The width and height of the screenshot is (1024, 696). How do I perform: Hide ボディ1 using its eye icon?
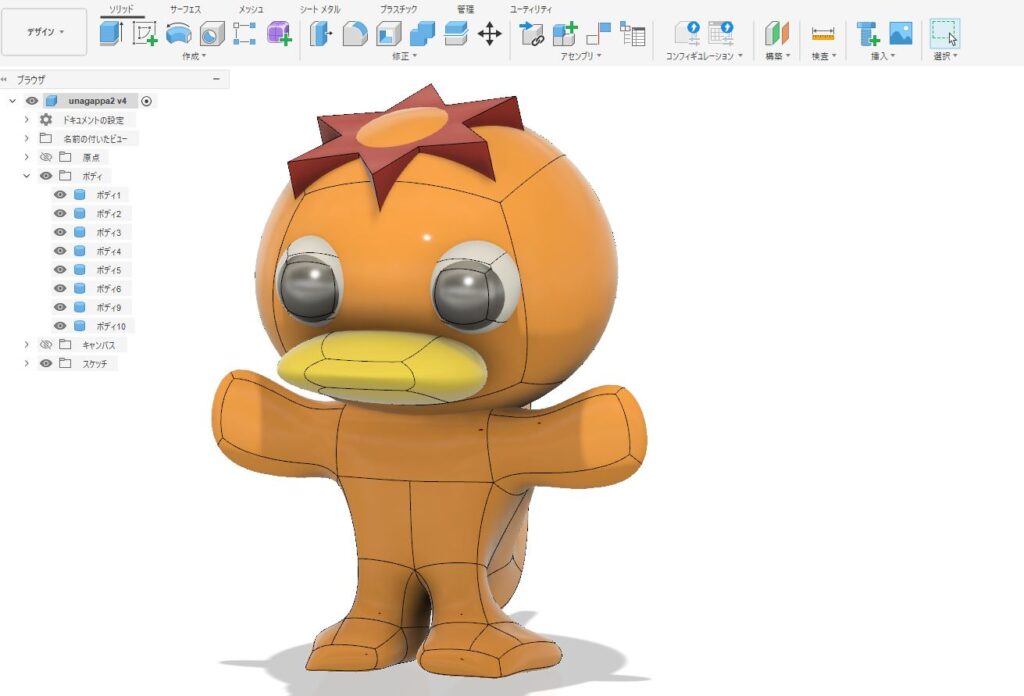[60, 195]
